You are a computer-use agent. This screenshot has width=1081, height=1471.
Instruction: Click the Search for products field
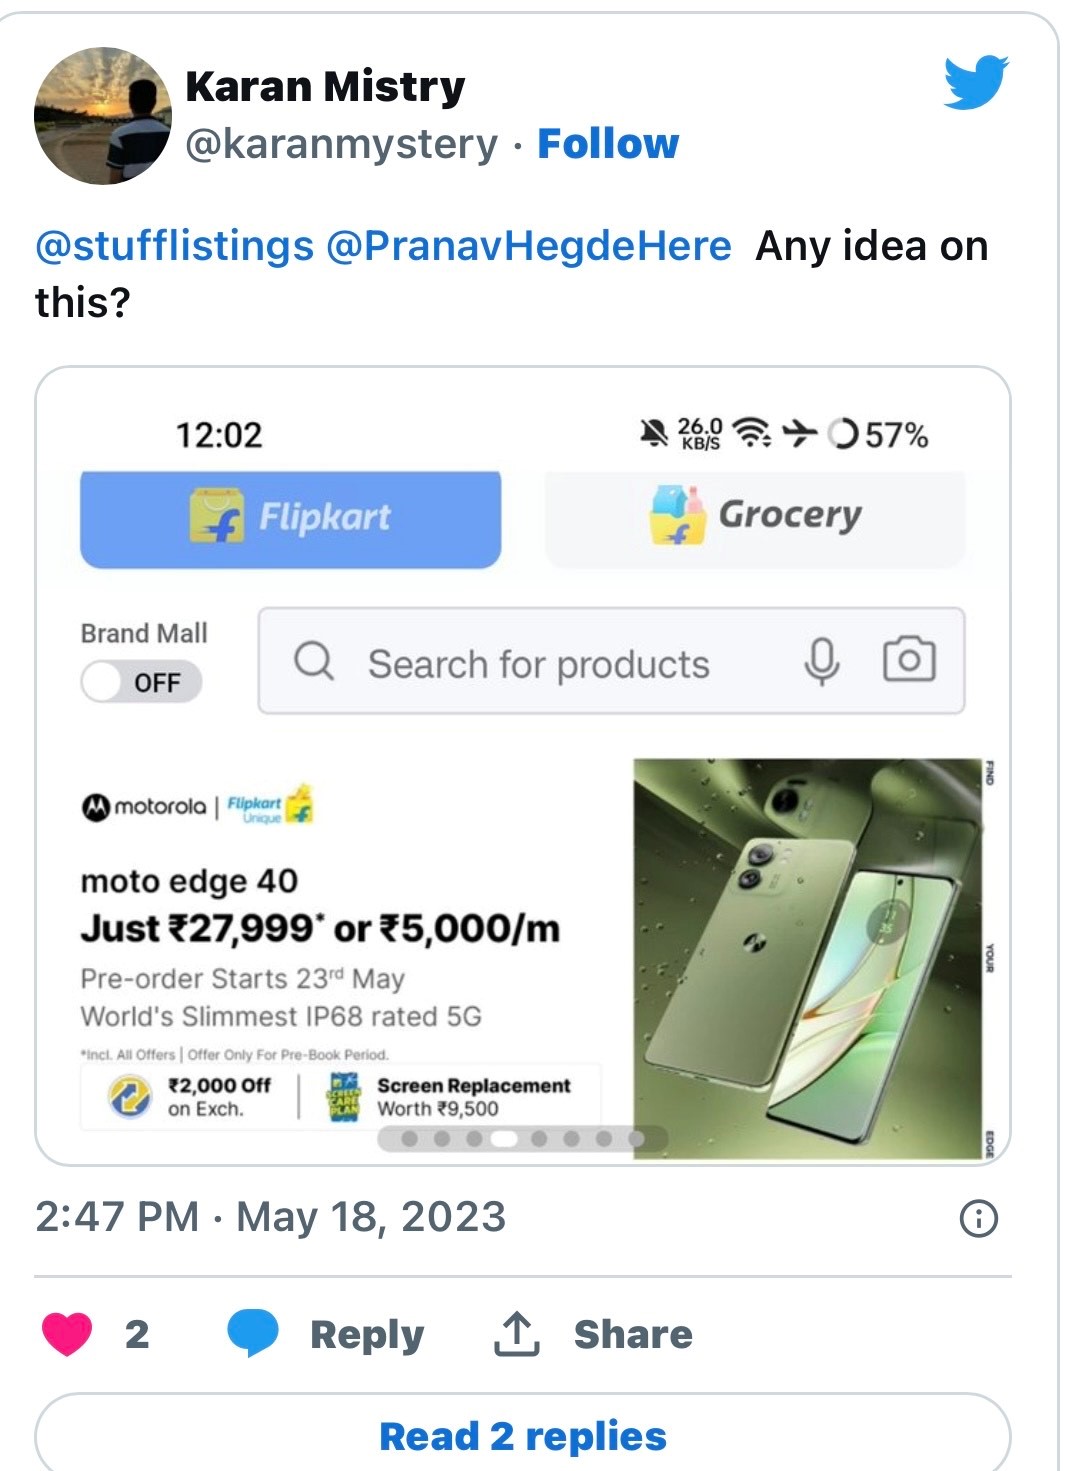[x=538, y=664]
